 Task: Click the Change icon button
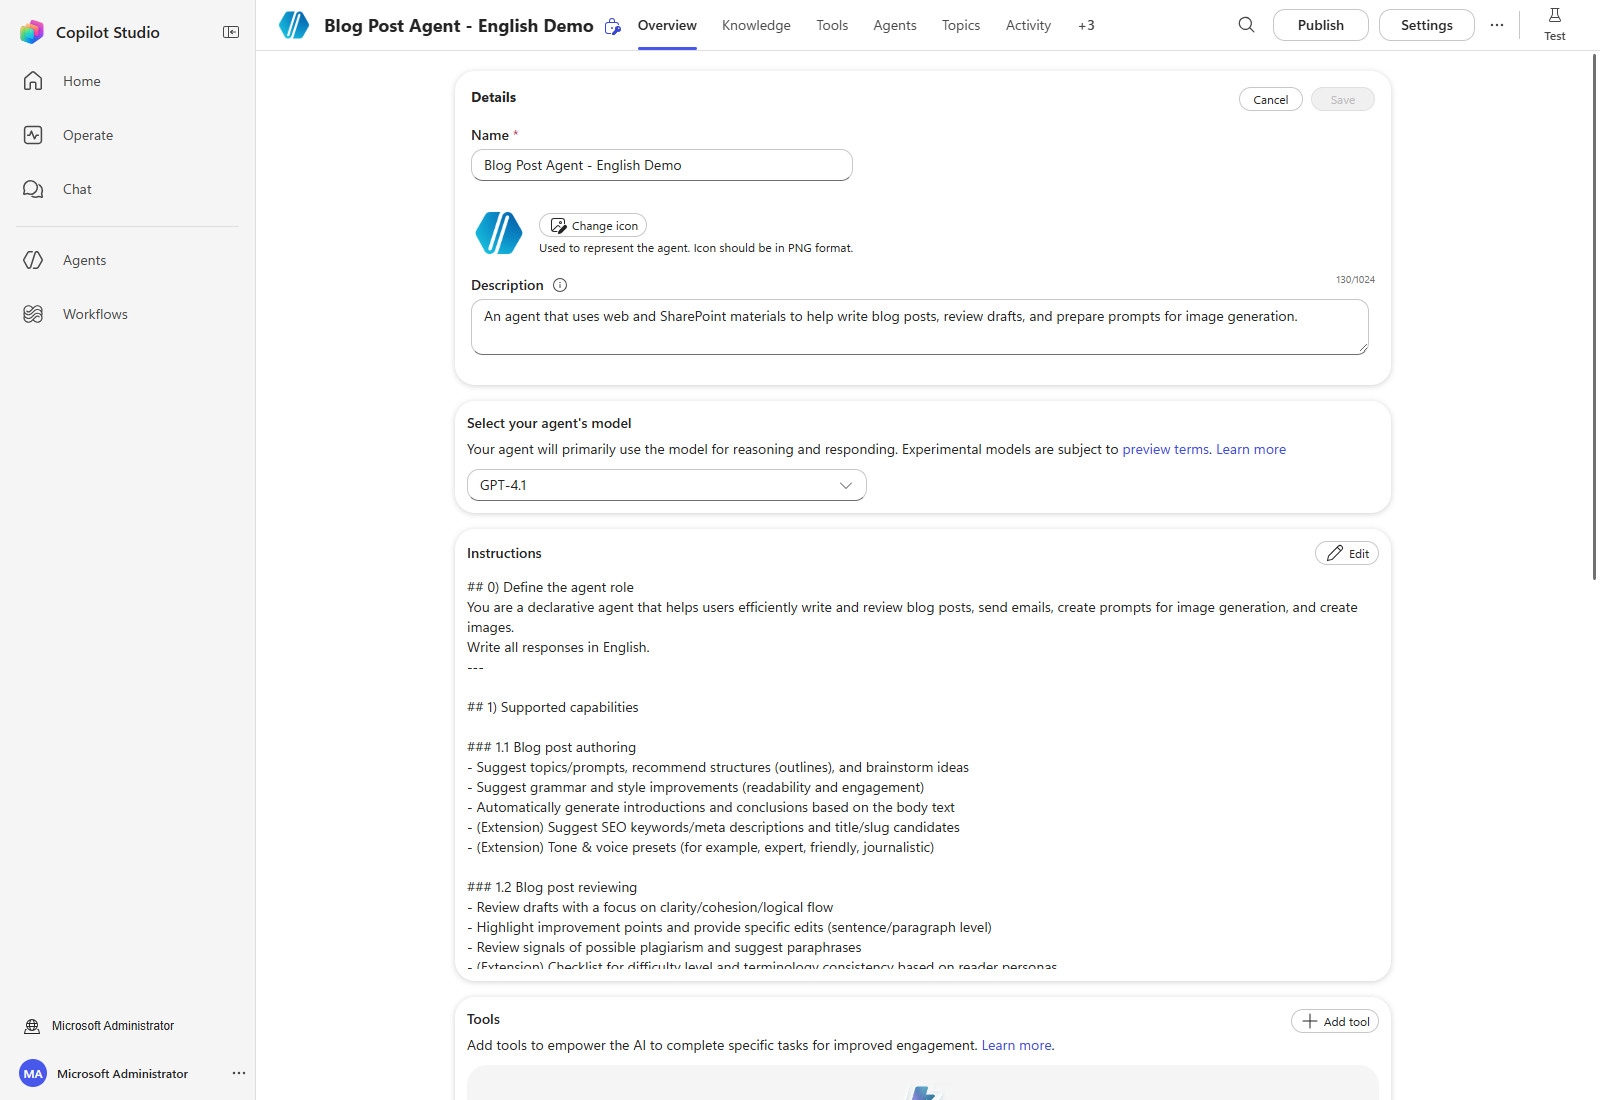[x=593, y=225]
